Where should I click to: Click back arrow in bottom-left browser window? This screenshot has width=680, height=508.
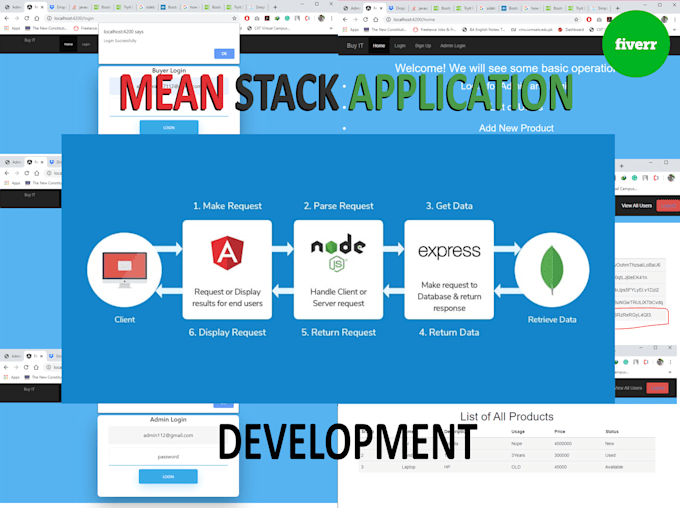click(6, 367)
